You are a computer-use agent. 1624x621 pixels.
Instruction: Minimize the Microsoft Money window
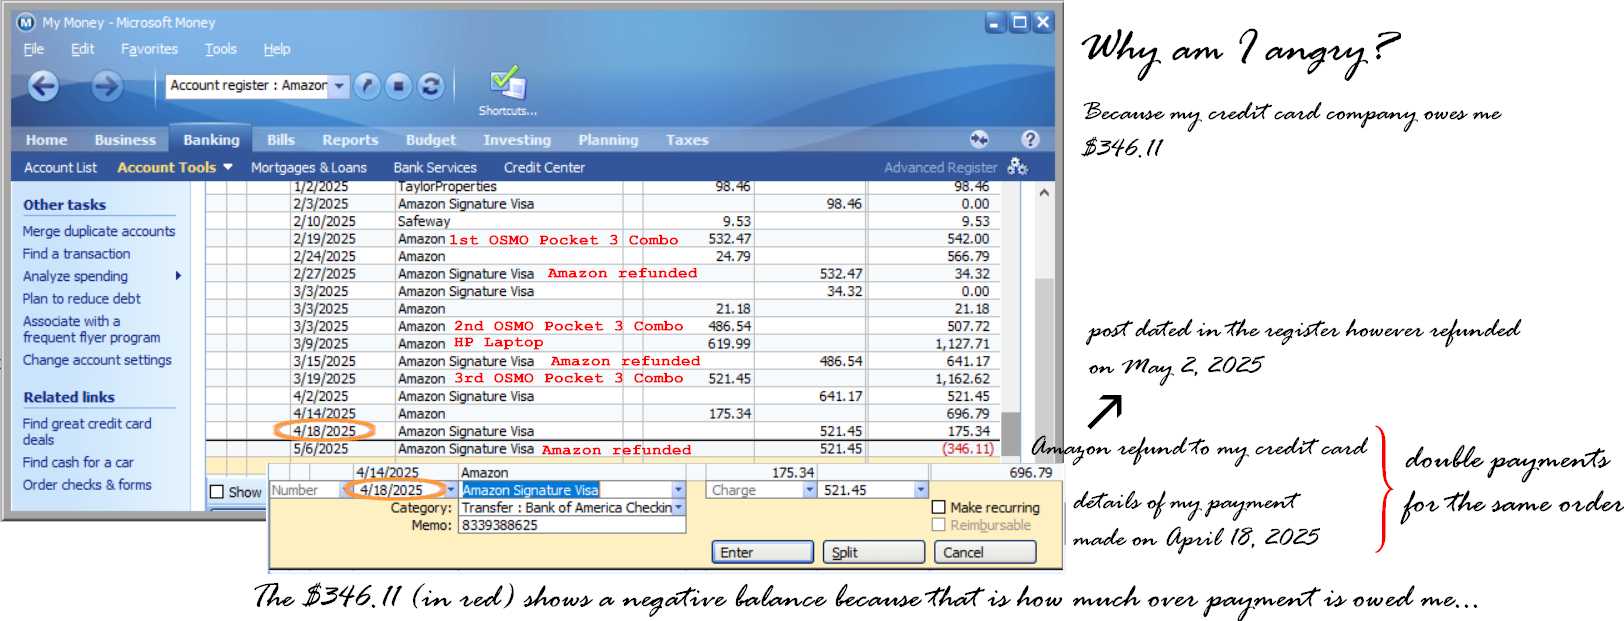click(x=995, y=22)
